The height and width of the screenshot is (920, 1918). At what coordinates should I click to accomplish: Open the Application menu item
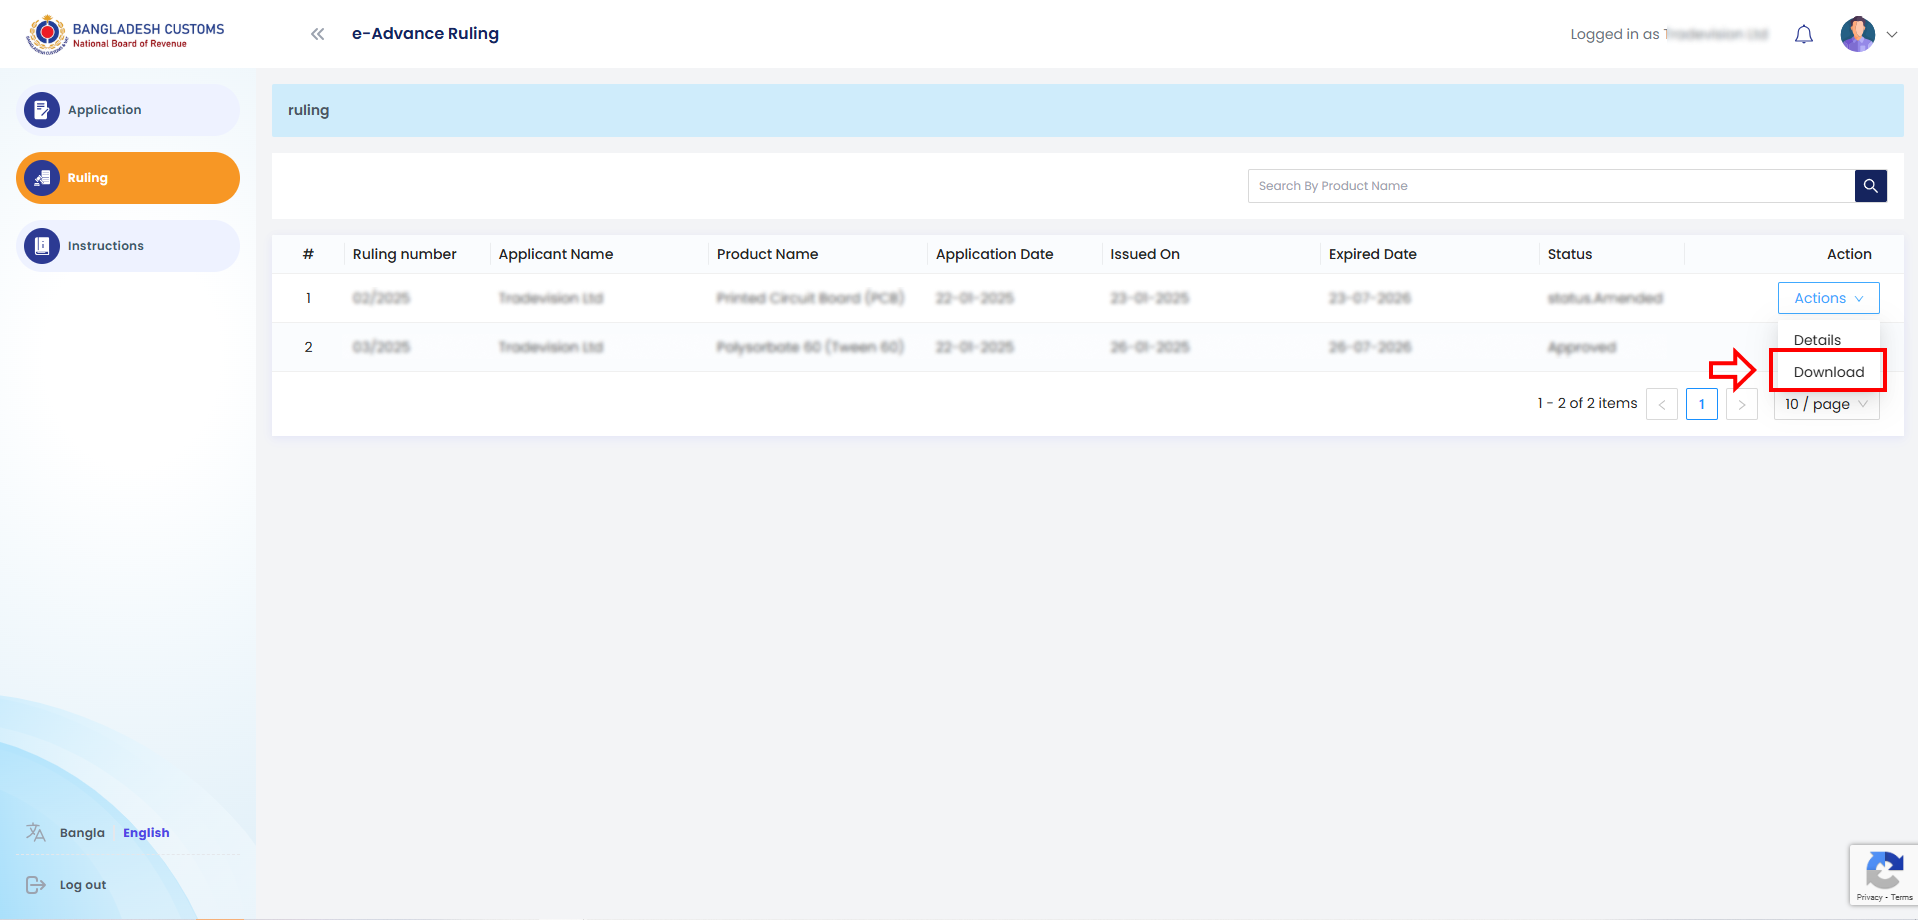coord(128,110)
